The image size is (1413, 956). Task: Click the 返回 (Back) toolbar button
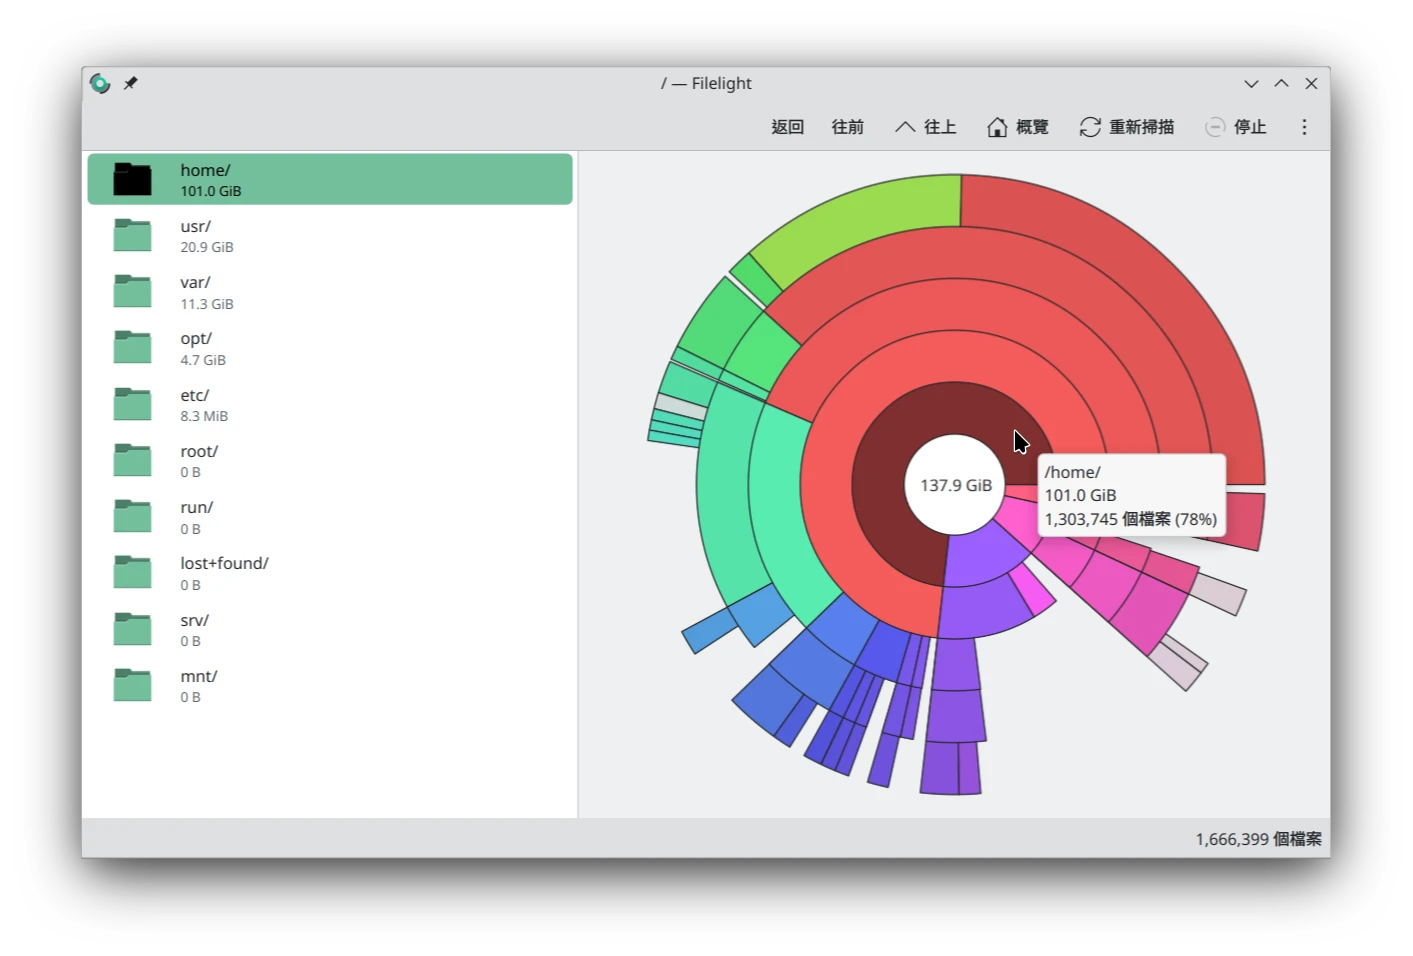pos(787,127)
